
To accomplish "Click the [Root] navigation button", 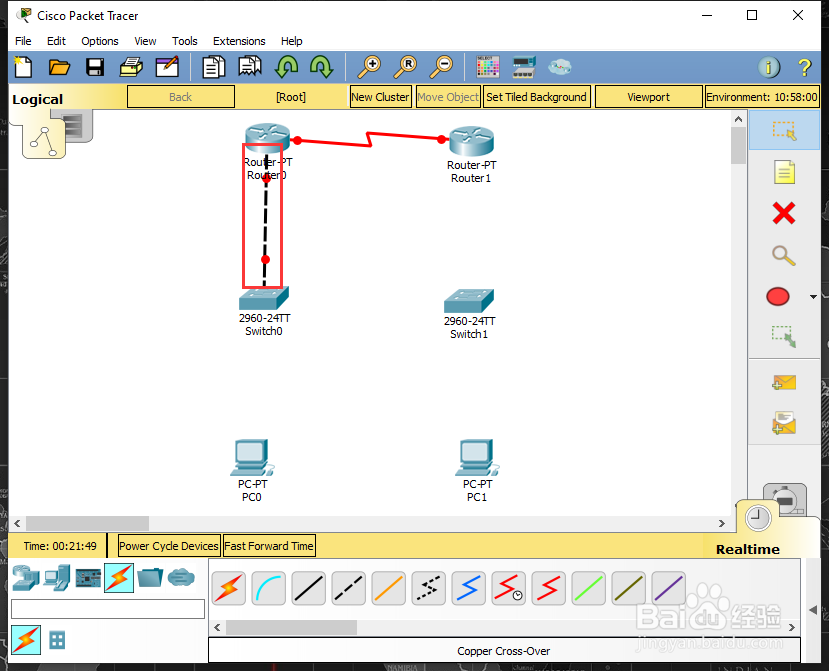I will coord(291,97).
